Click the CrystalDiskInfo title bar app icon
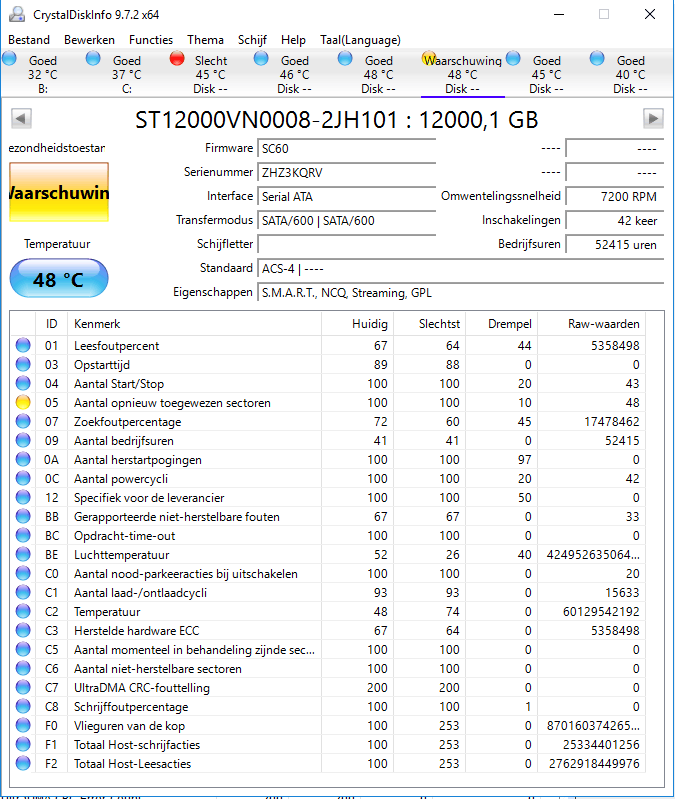The height and width of the screenshot is (799, 675). (17, 14)
